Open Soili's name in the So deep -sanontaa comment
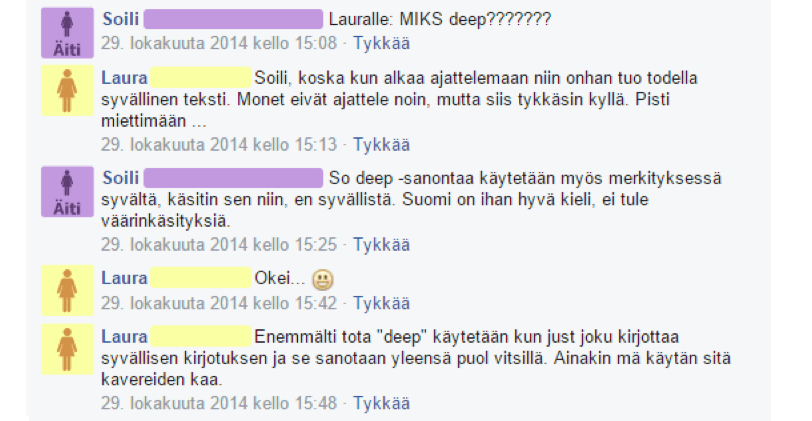The image size is (812, 421). coord(121,178)
